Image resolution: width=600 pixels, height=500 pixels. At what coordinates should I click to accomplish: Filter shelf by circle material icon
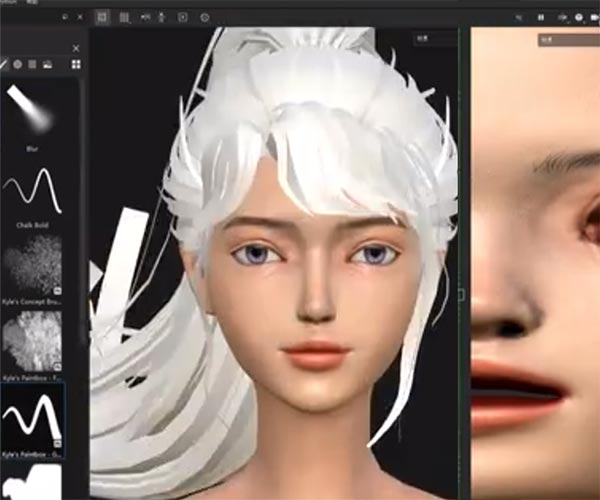[x=17, y=64]
